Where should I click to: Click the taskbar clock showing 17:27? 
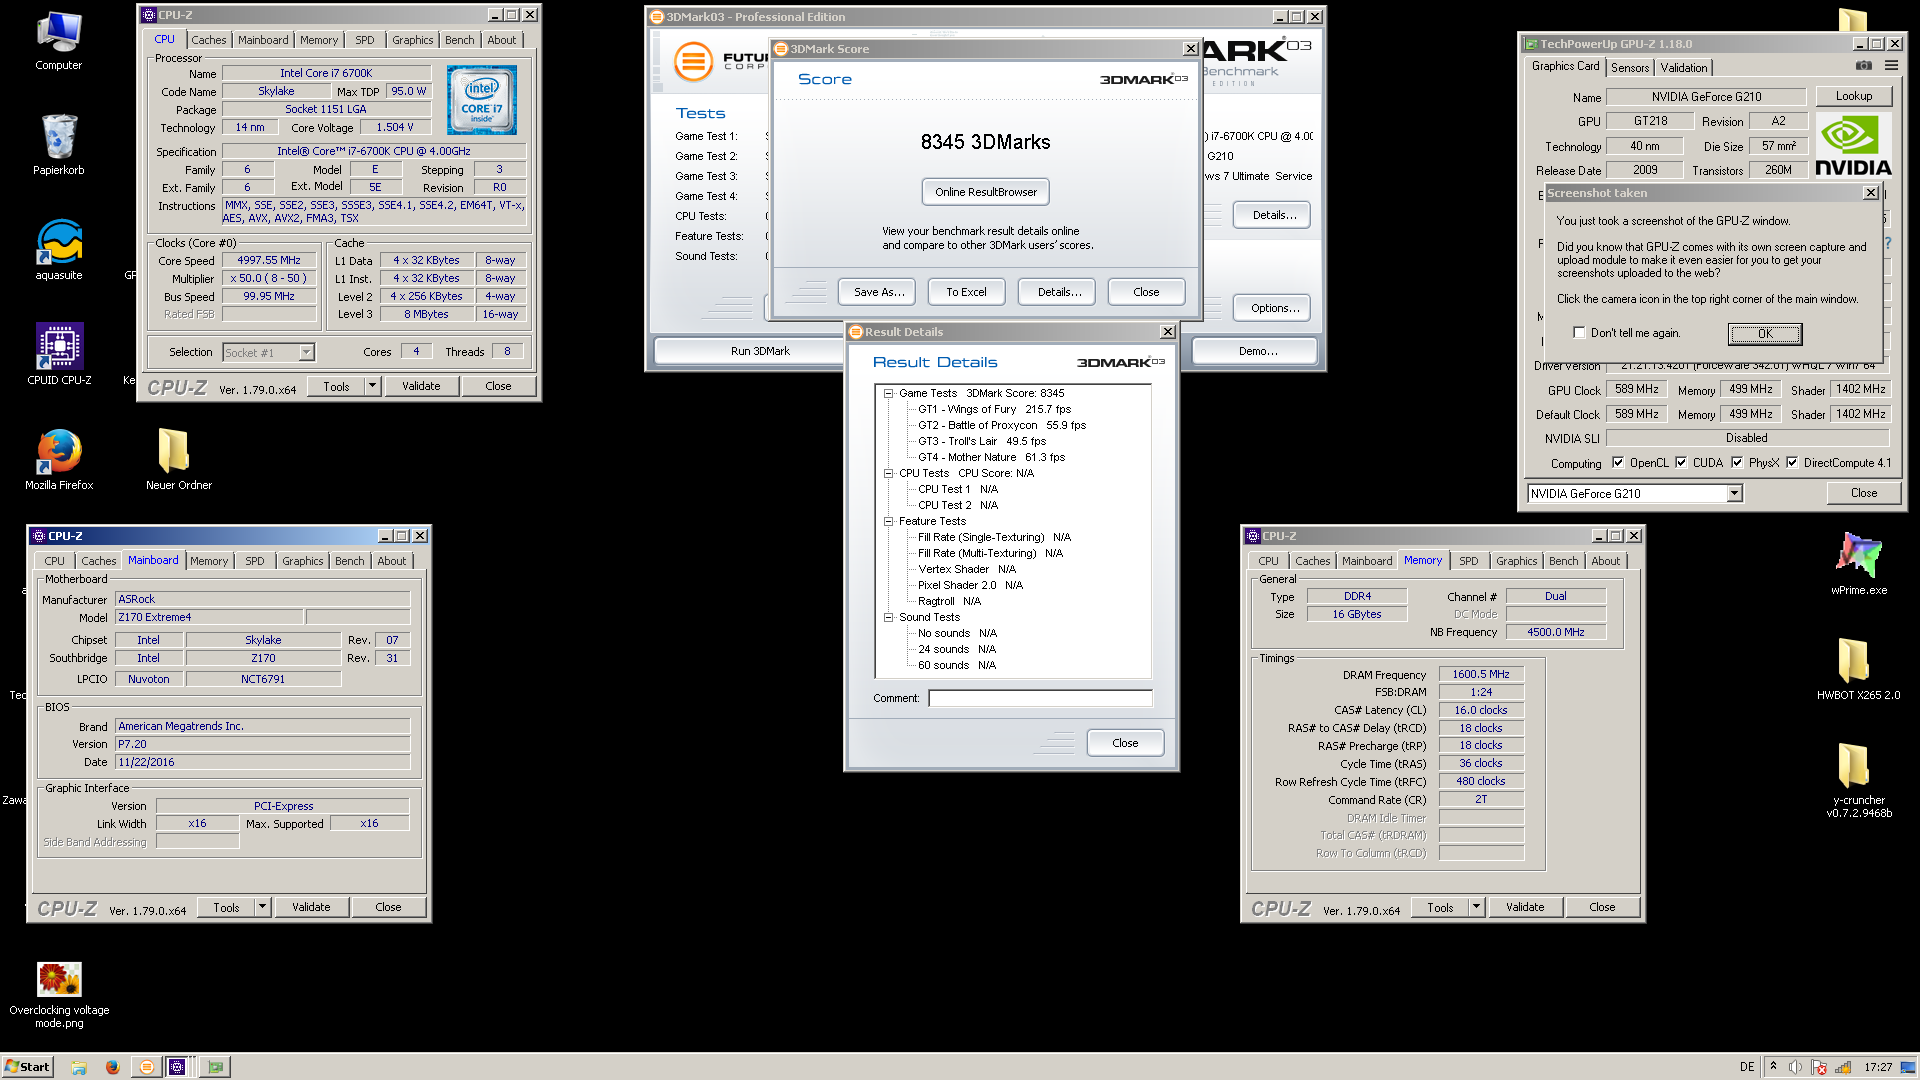(x=1878, y=1067)
